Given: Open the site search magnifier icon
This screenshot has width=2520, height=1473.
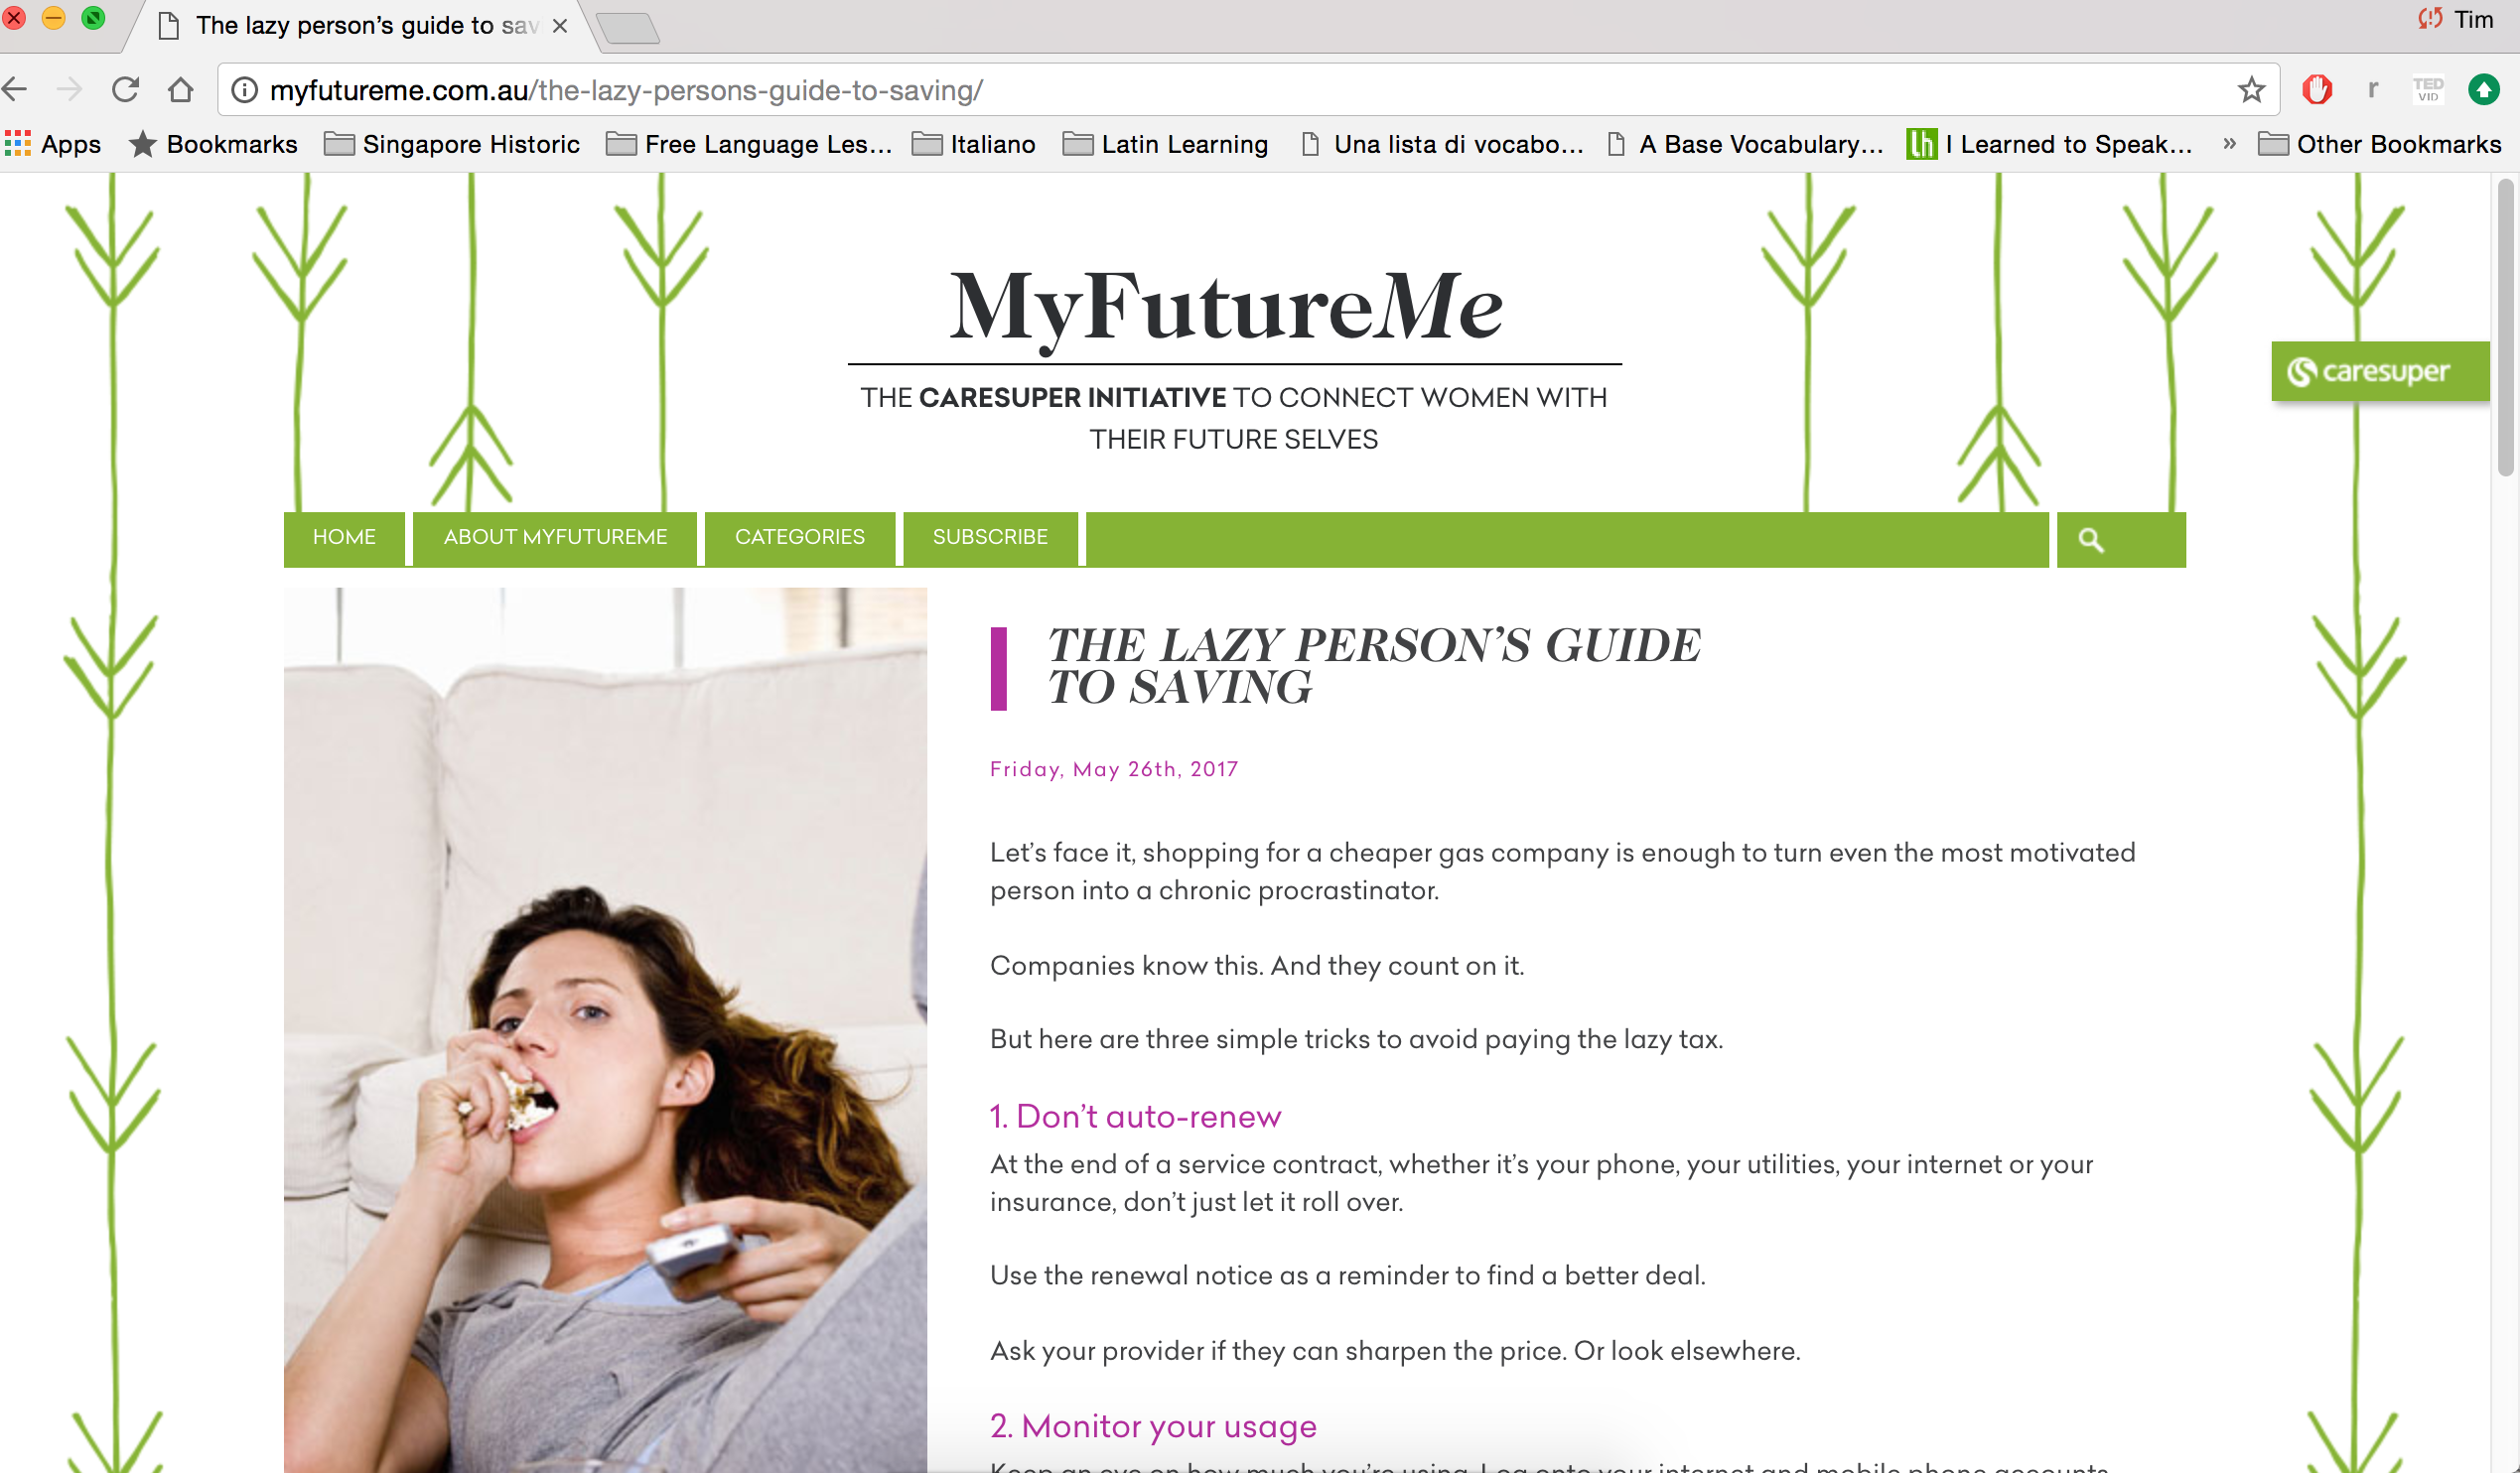Looking at the screenshot, I should [2091, 540].
